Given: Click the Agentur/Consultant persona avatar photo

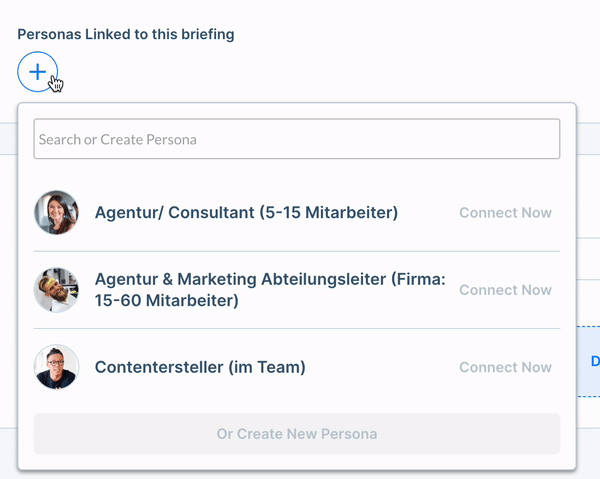Looking at the screenshot, I should point(56,212).
